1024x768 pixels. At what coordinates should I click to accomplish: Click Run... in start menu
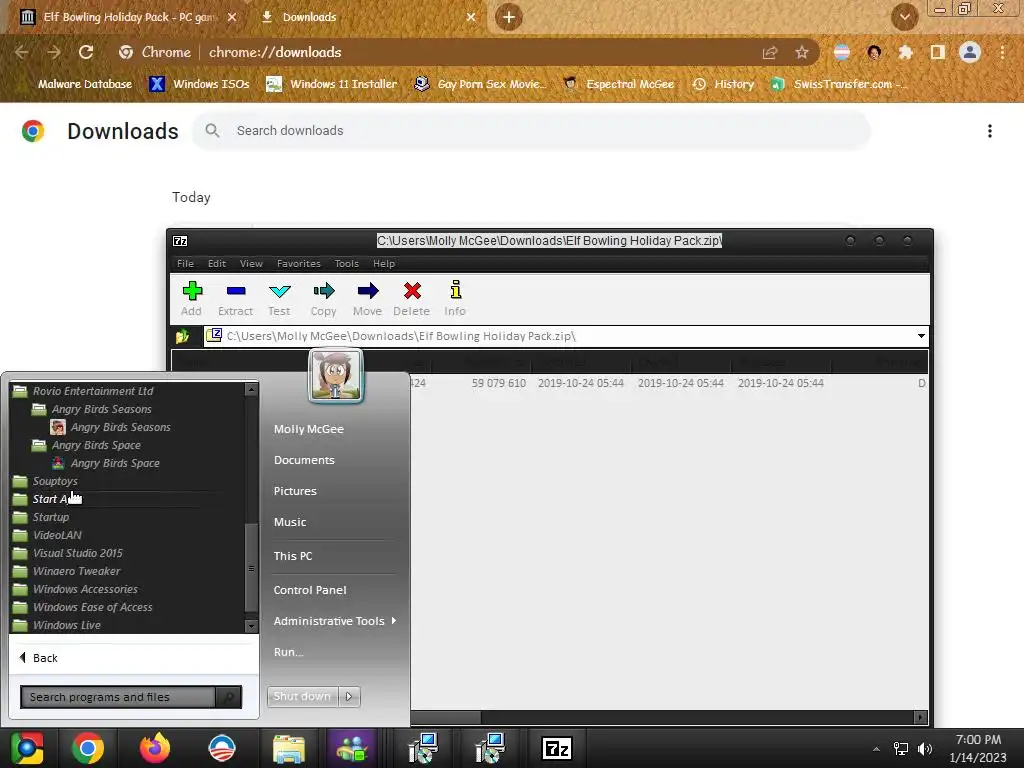point(289,652)
